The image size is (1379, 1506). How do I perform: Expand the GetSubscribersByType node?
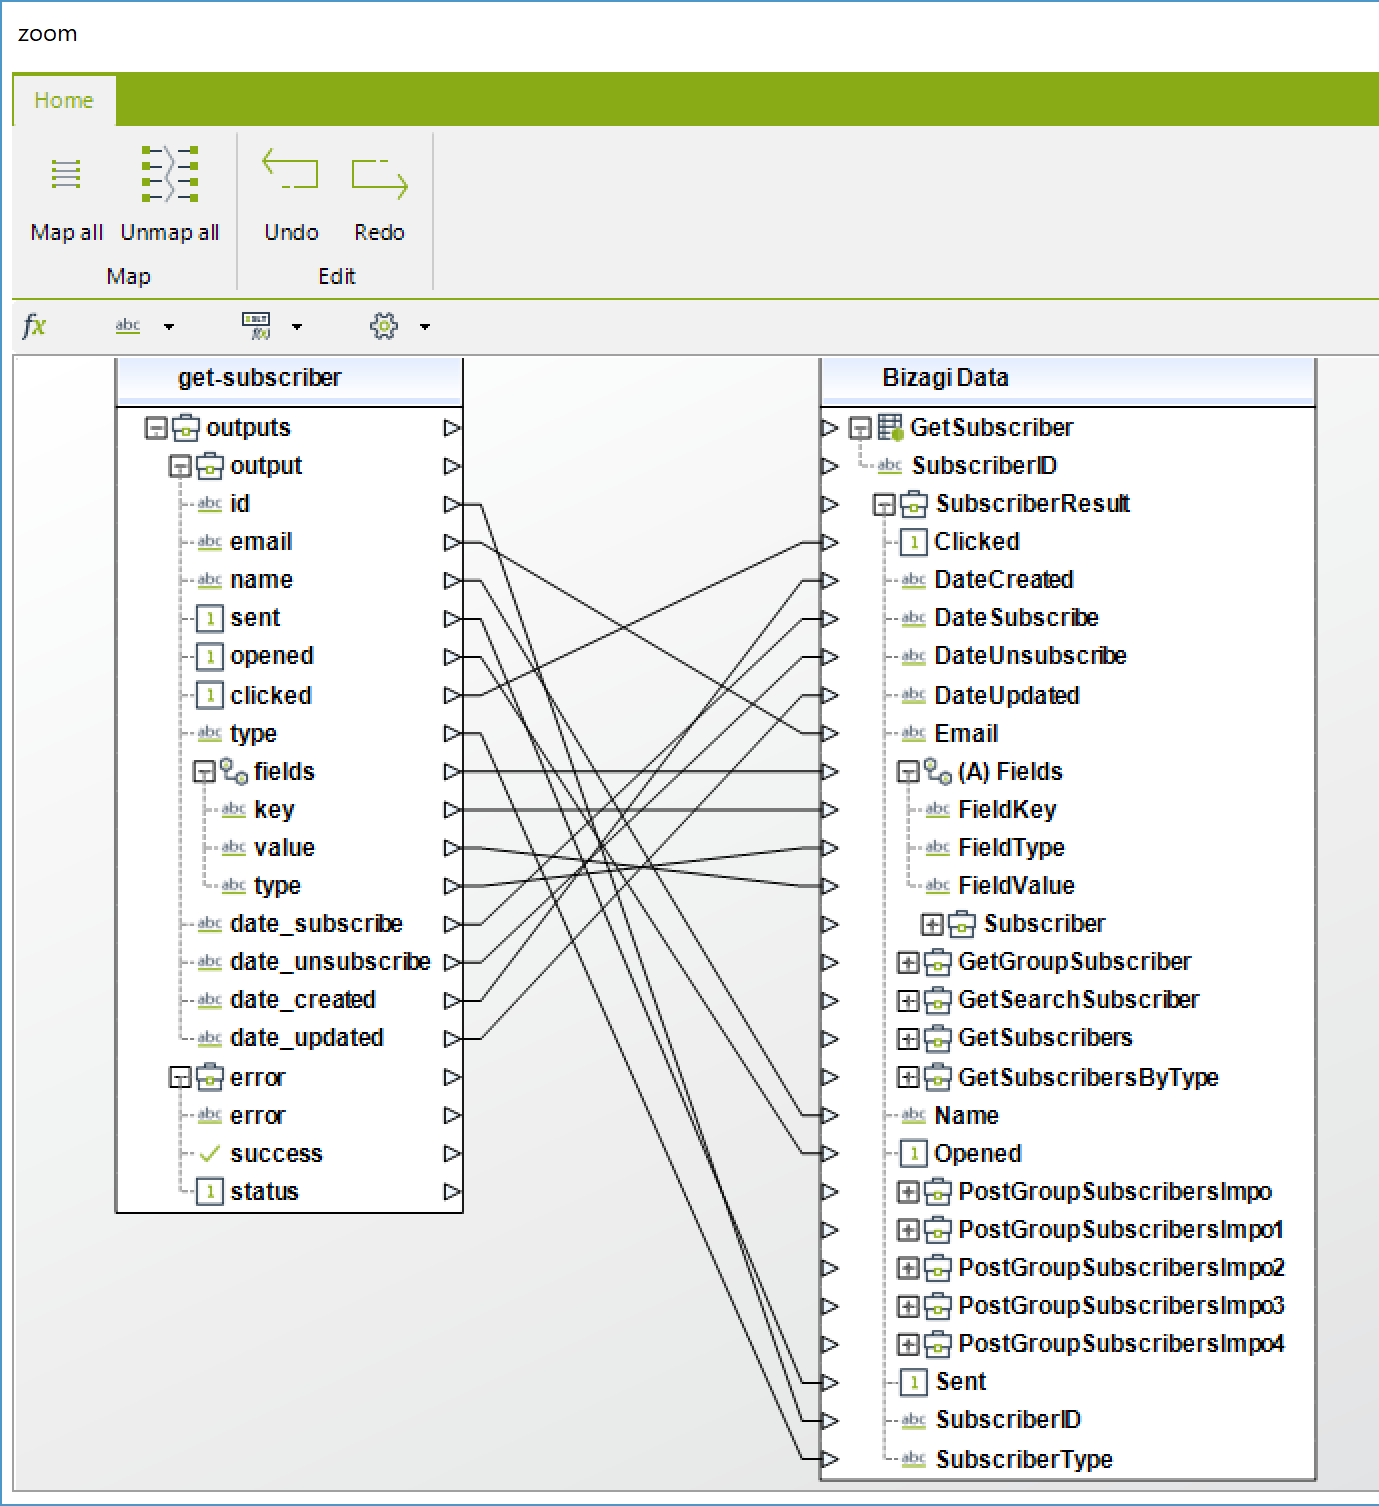click(908, 1078)
